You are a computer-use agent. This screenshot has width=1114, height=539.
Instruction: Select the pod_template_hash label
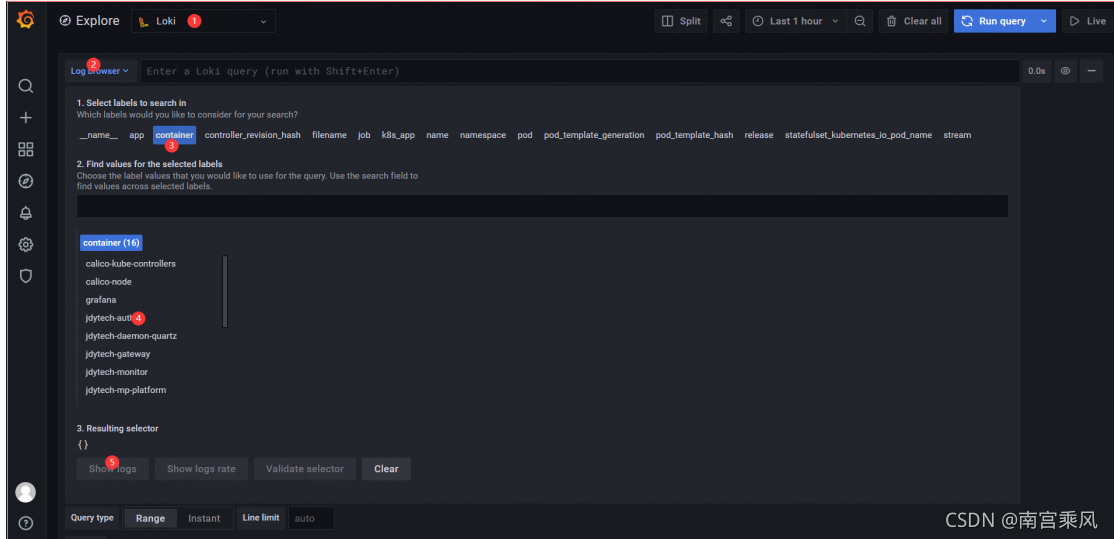694,135
